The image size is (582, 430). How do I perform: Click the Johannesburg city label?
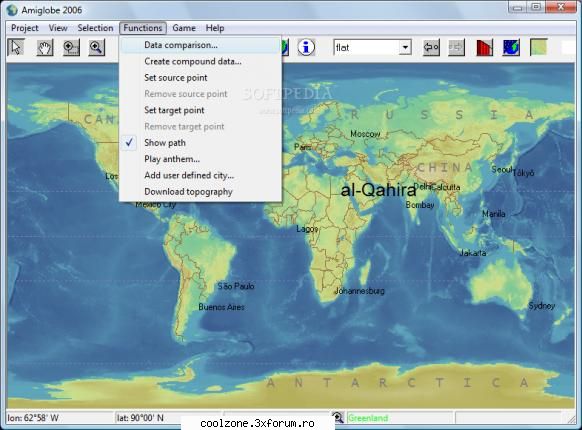pyautogui.click(x=359, y=291)
